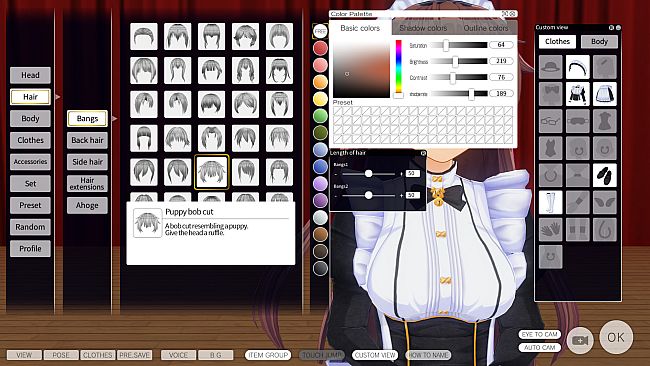The height and width of the screenshot is (366, 650).
Task: Open the Basic colors tab
Action: (360, 28)
